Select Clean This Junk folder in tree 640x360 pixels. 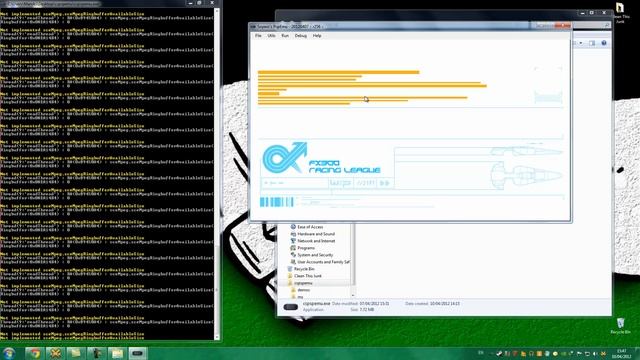308,276
